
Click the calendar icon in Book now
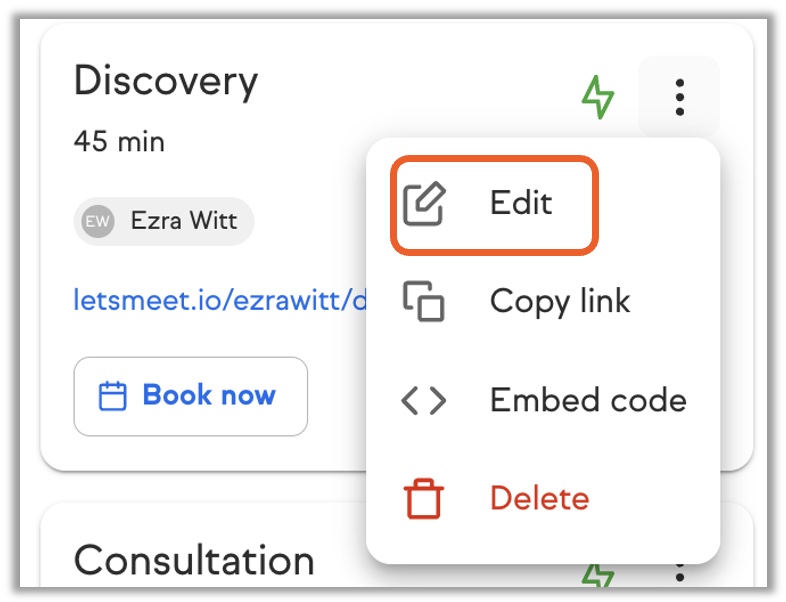click(x=112, y=396)
